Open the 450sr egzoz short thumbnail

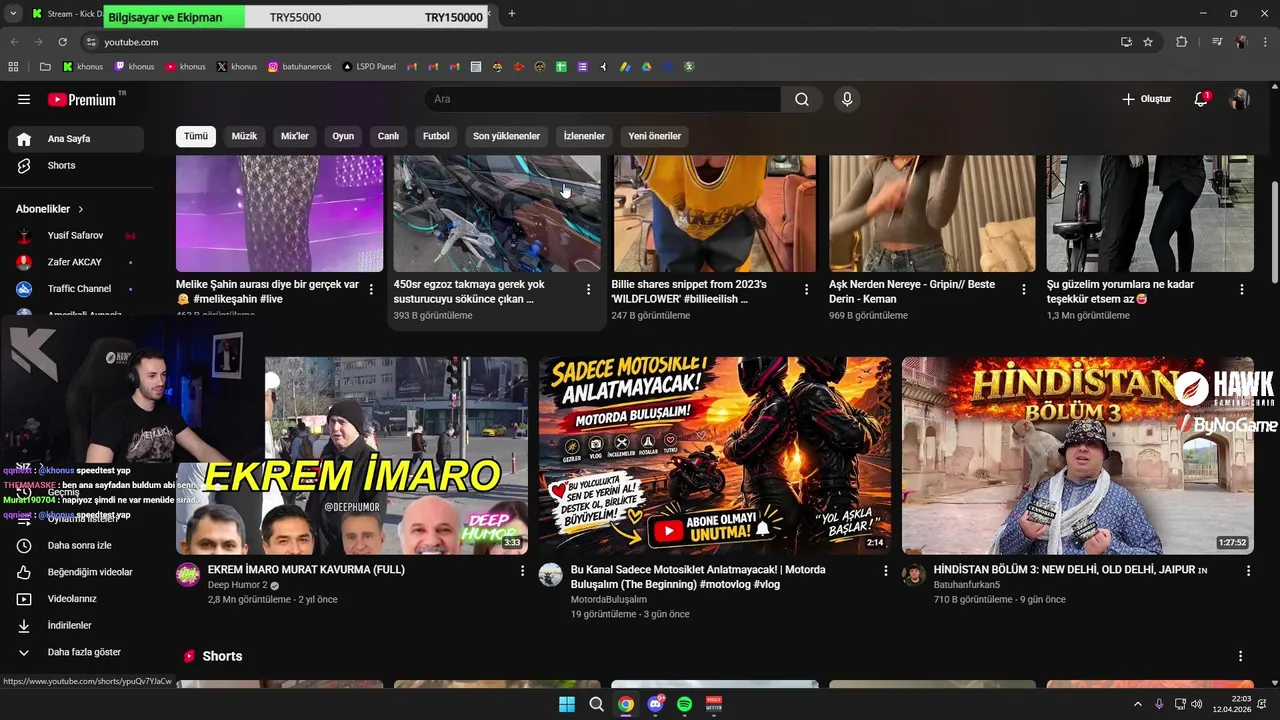[497, 213]
